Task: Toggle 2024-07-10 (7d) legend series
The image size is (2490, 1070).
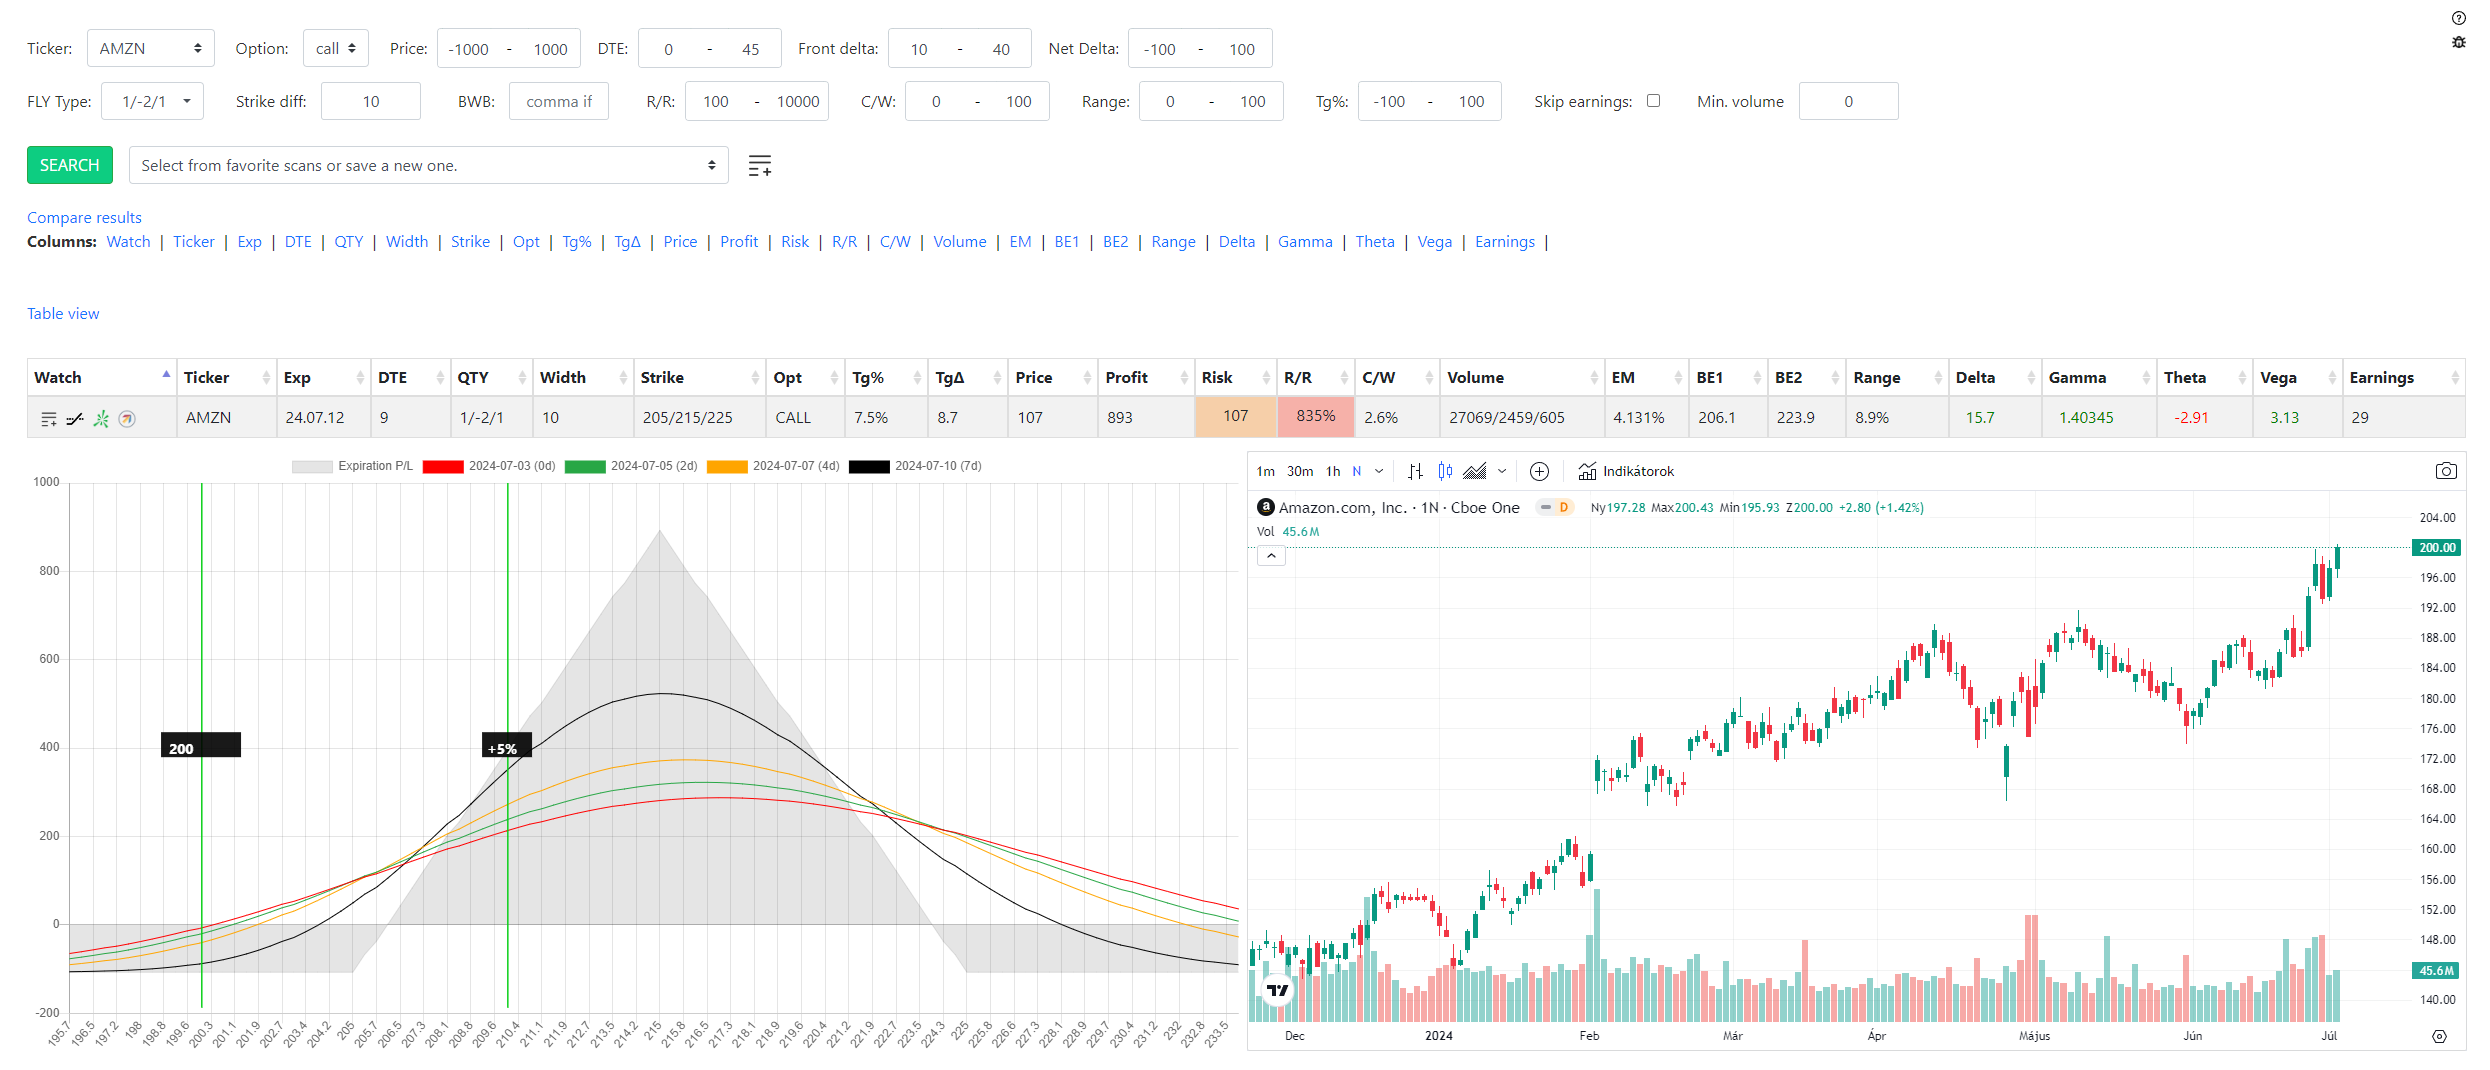Action: (x=915, y=466)
